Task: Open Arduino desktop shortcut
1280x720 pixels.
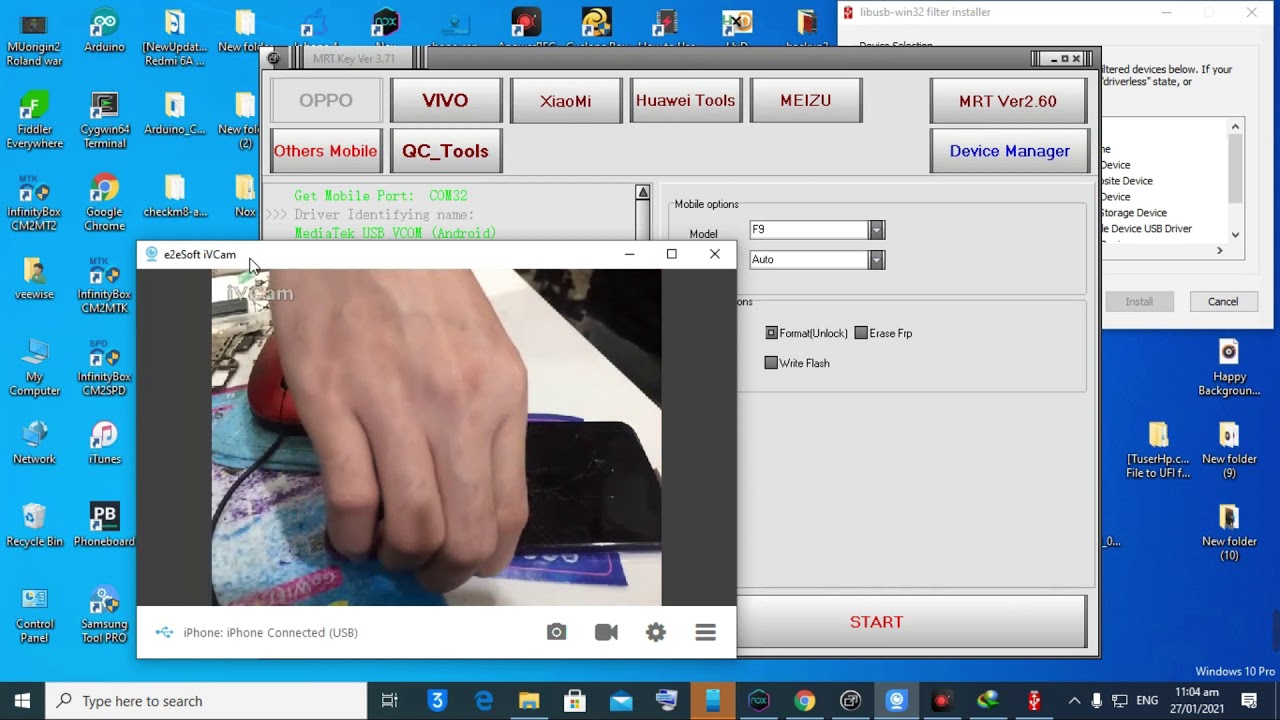Action: point(104,33)
